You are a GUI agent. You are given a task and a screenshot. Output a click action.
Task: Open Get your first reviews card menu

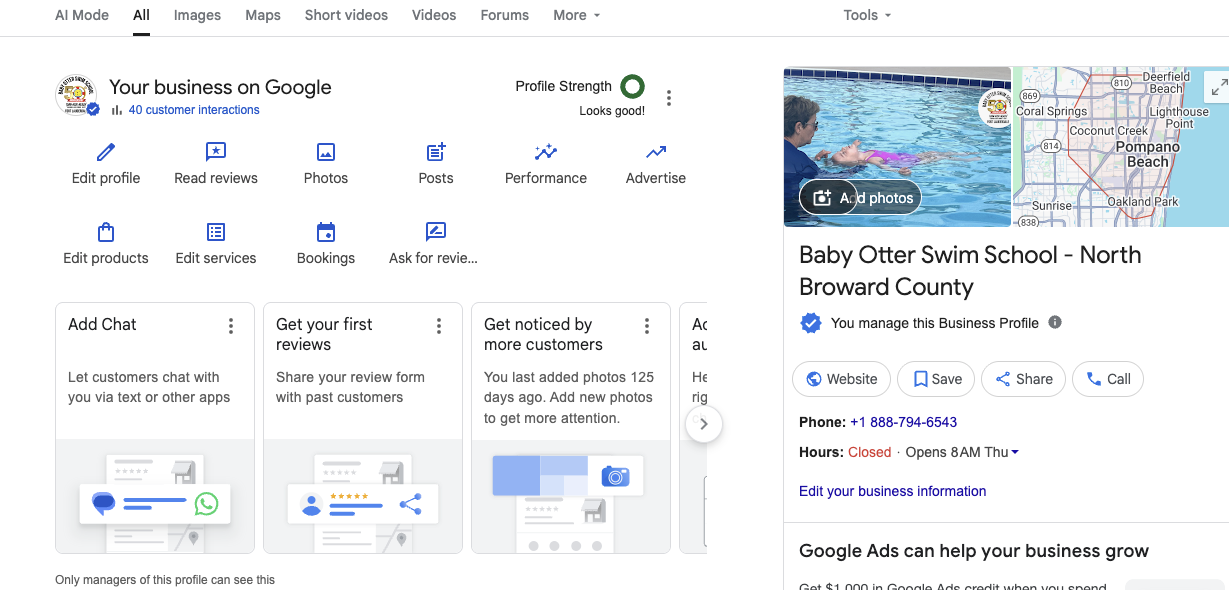coord(439,326)
